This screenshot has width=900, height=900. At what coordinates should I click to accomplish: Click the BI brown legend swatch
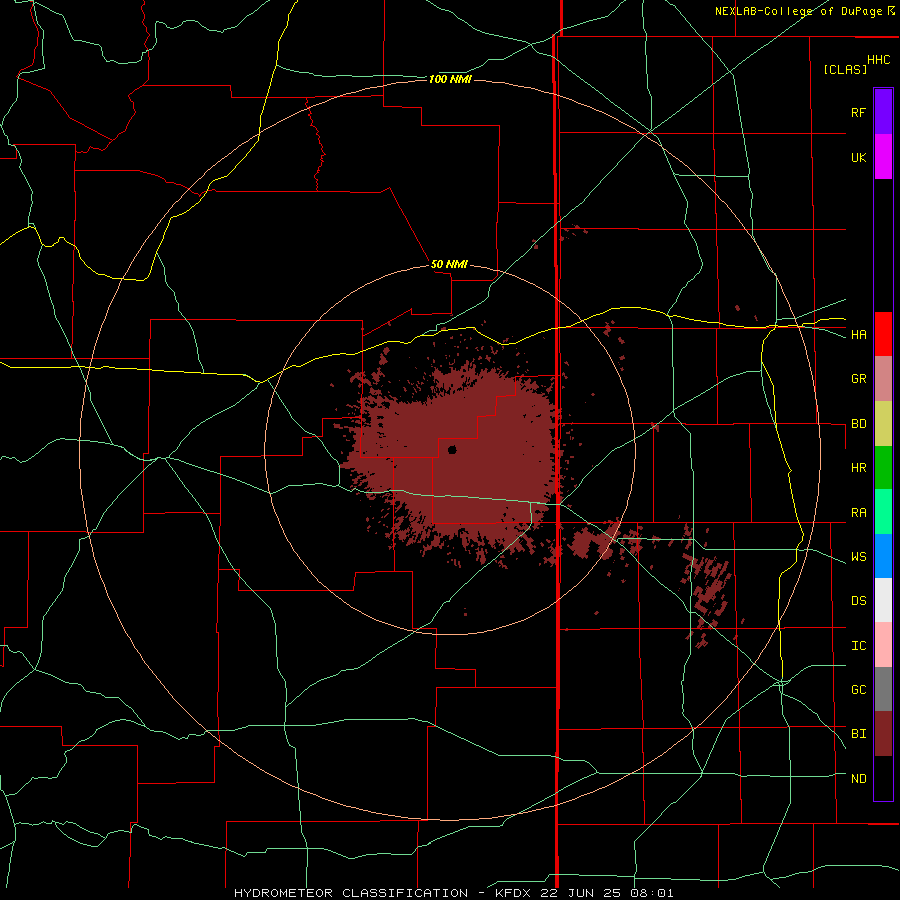883,734
